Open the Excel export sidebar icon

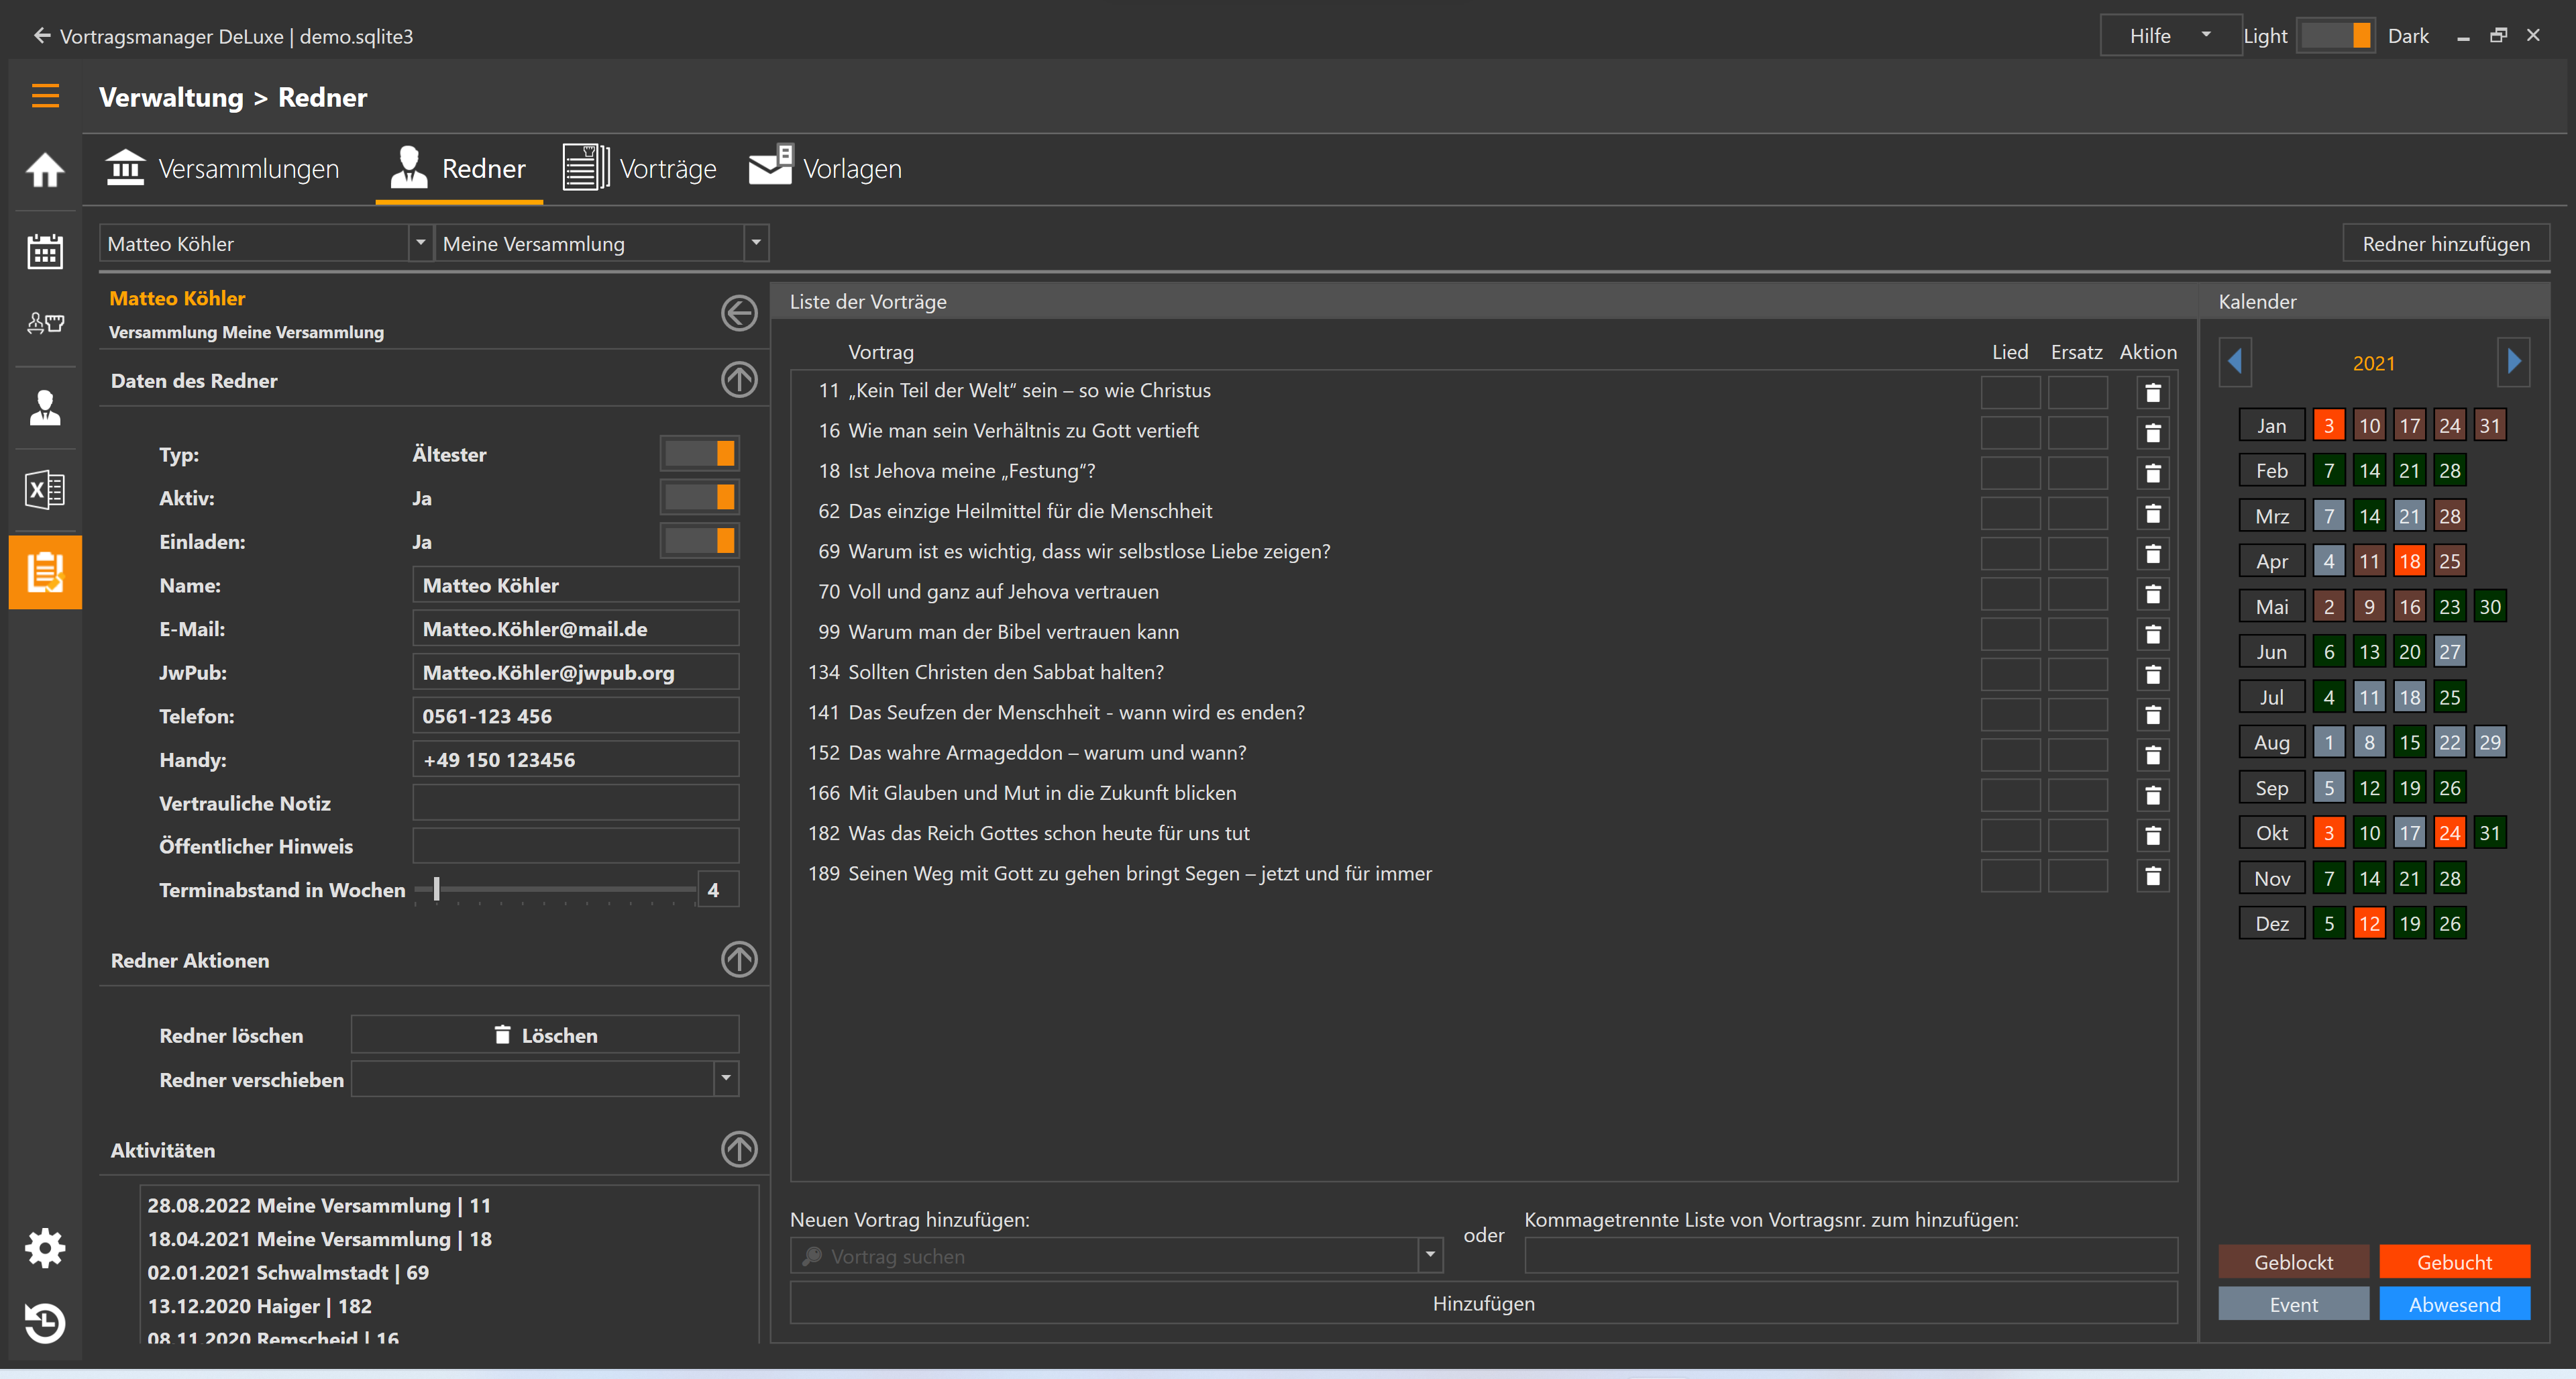pos(45,490)
